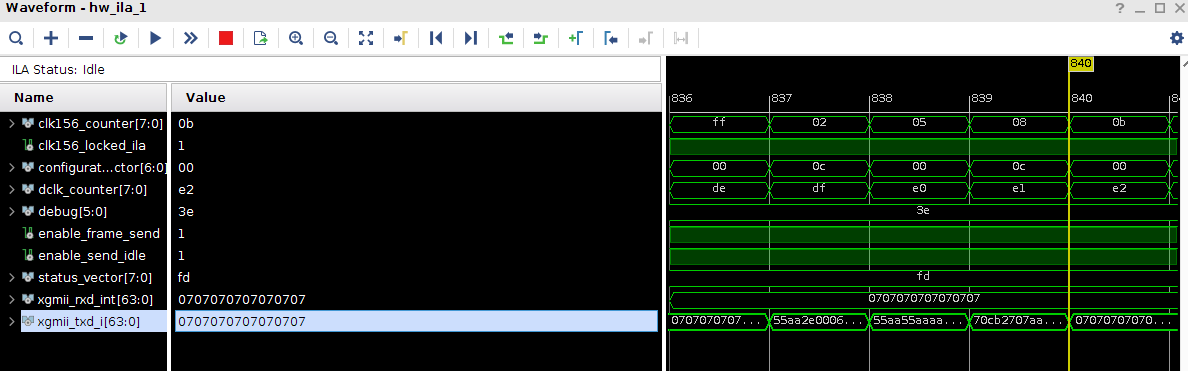Screen dimensions: 1188x371
Task: Click the ILA Status: Idle field
Action: (x=330, y=70)
